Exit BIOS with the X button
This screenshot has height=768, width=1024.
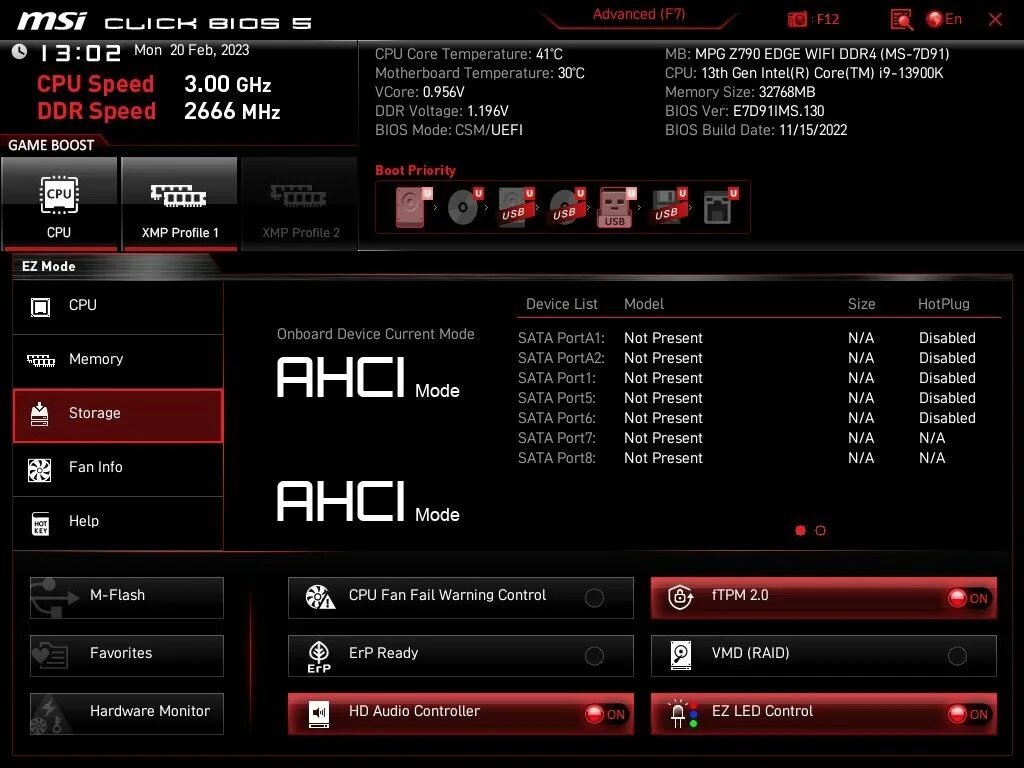995,20
